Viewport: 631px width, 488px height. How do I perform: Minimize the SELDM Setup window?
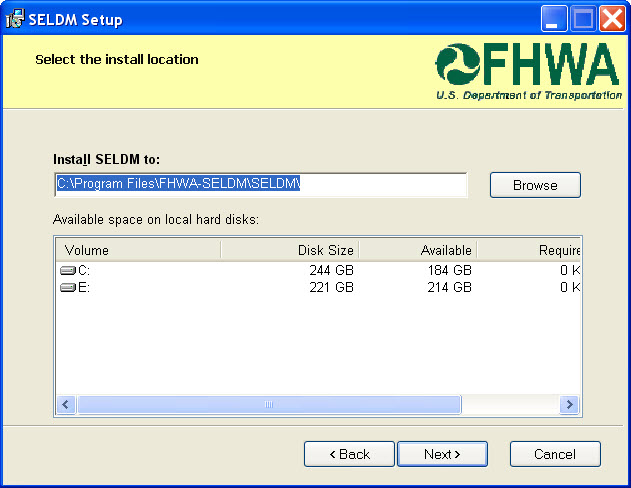(x=556, y=18)
